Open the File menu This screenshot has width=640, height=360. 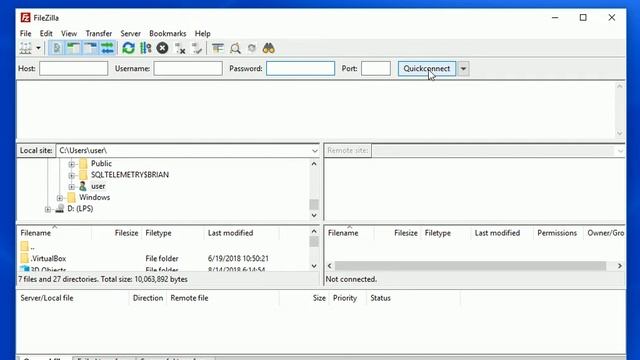(25, 33)
